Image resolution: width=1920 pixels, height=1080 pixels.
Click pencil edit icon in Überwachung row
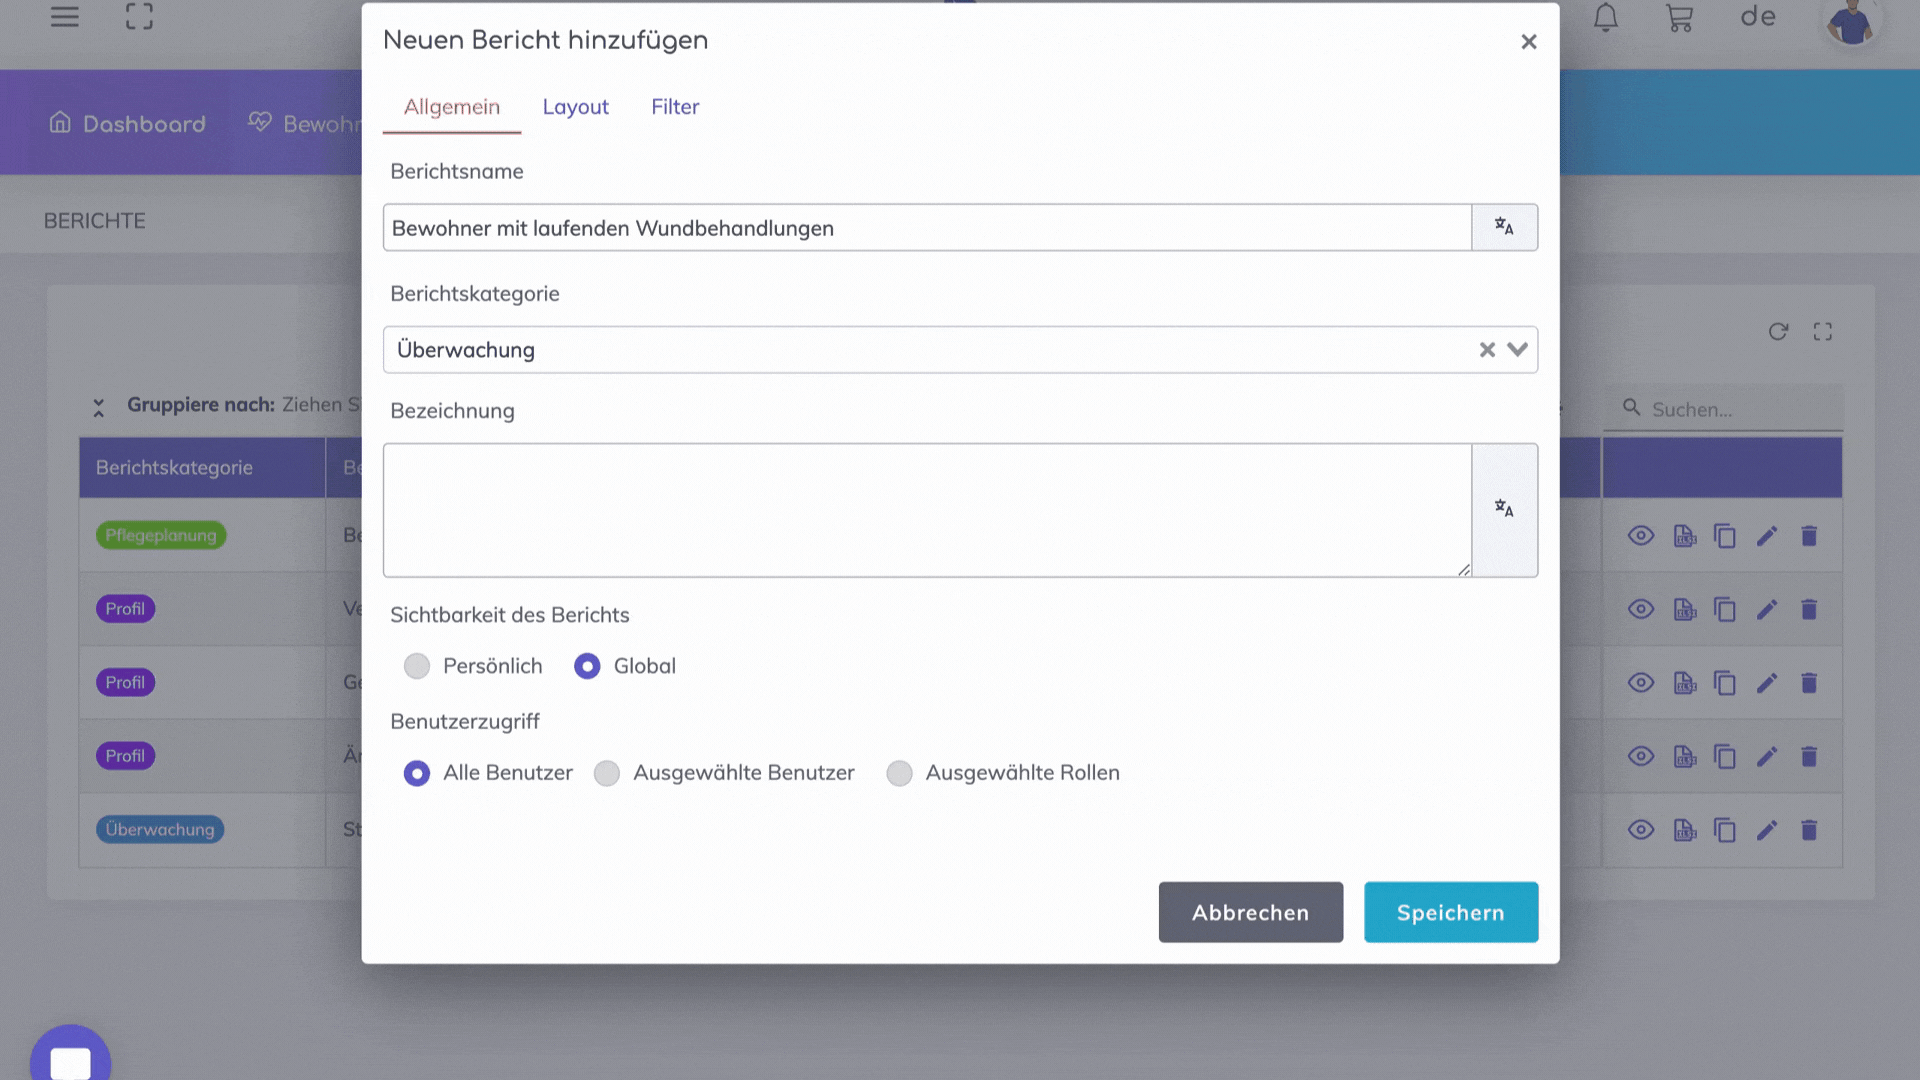point(1767,830)
